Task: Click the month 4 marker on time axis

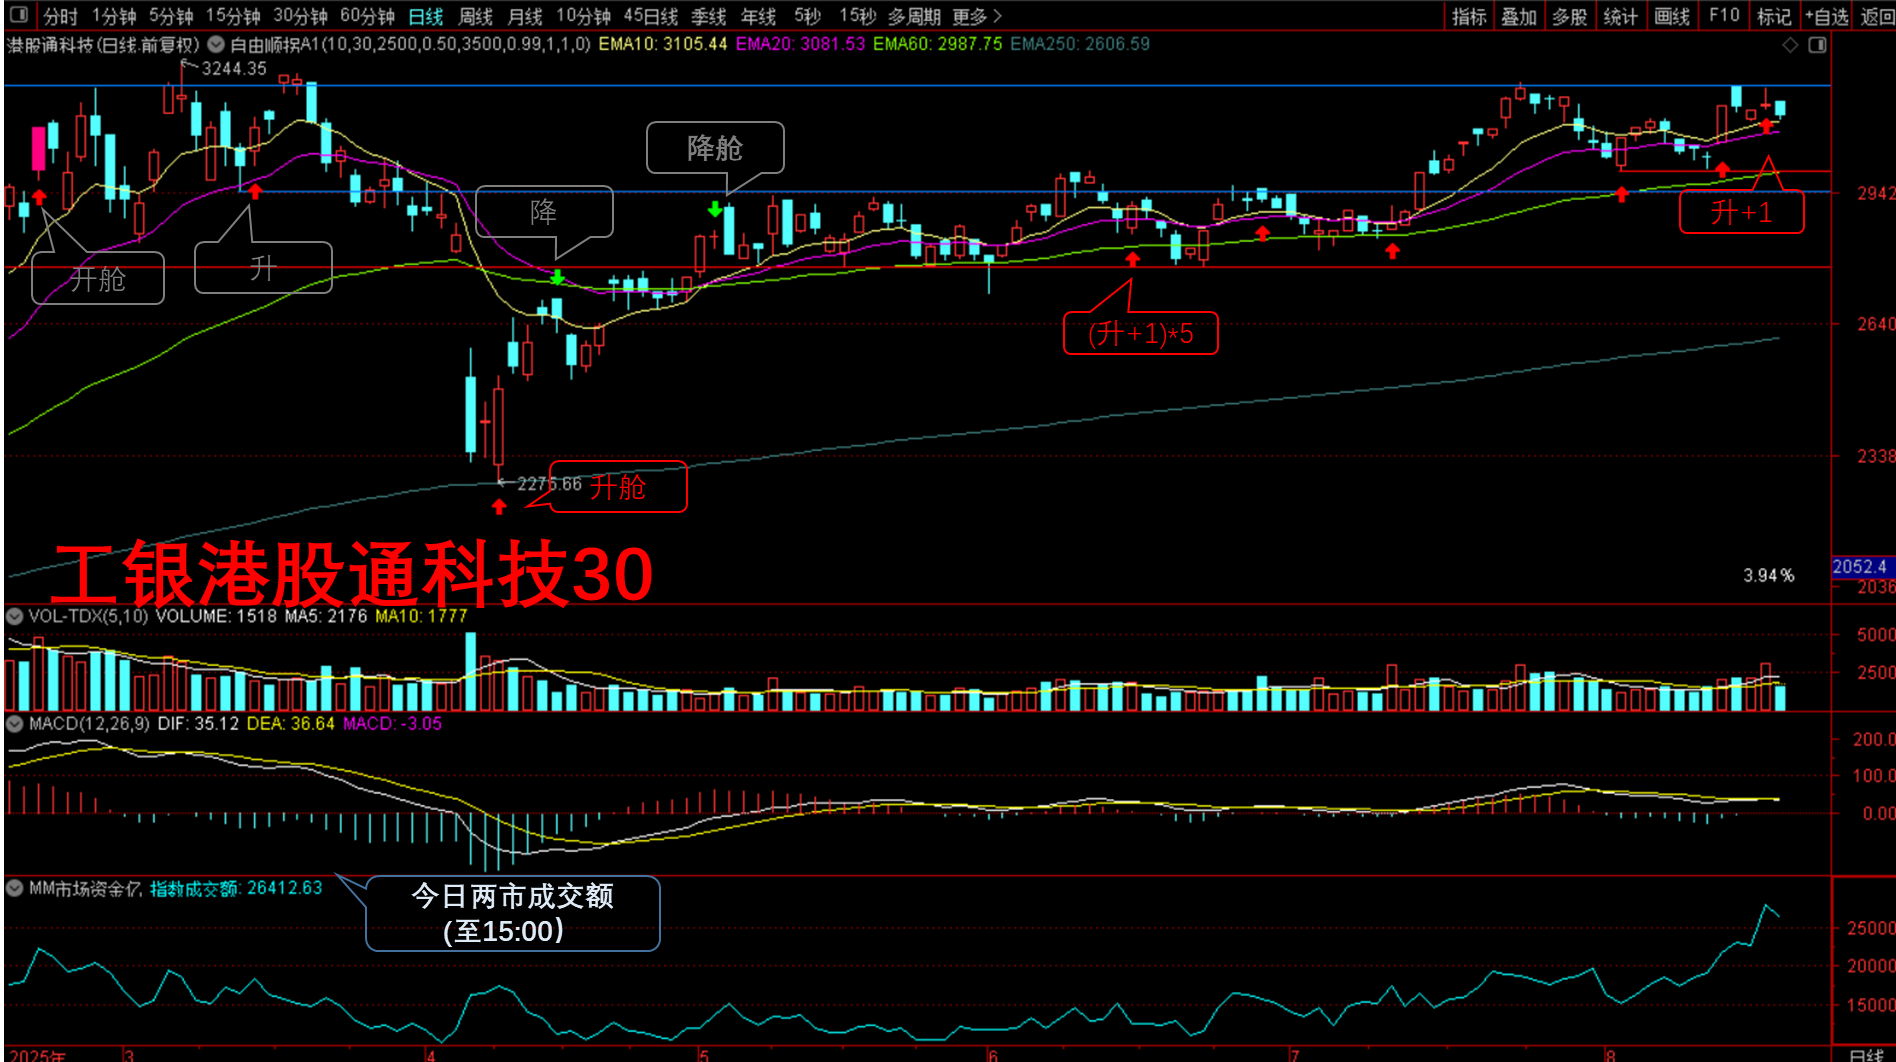Action: (431, 1055)
